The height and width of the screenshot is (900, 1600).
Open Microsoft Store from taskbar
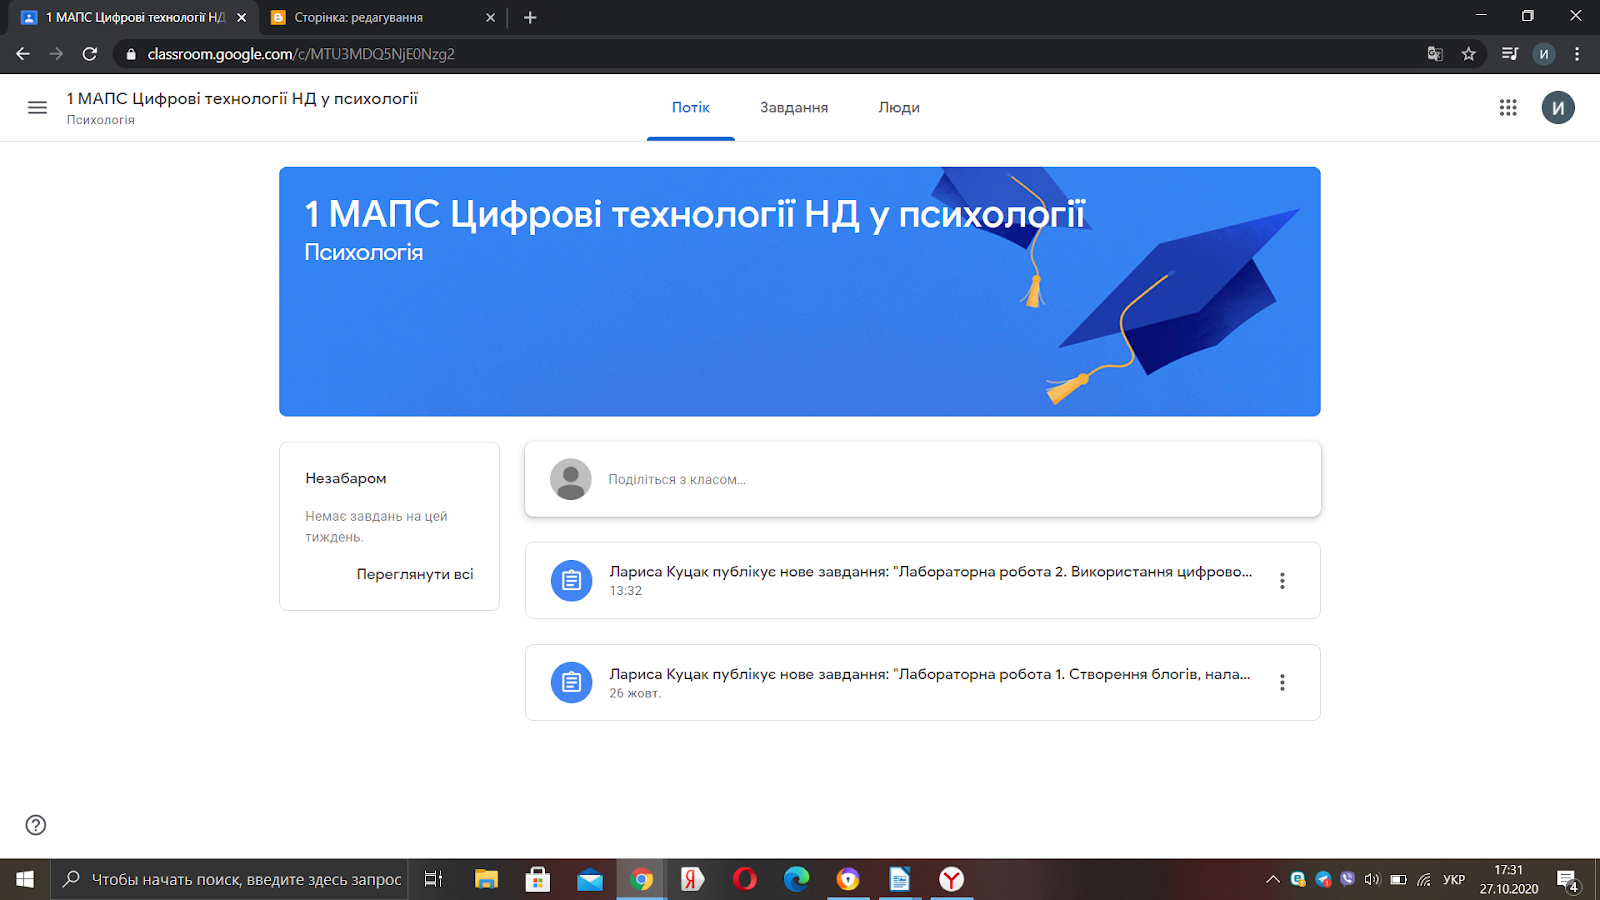tap(538, 879)
